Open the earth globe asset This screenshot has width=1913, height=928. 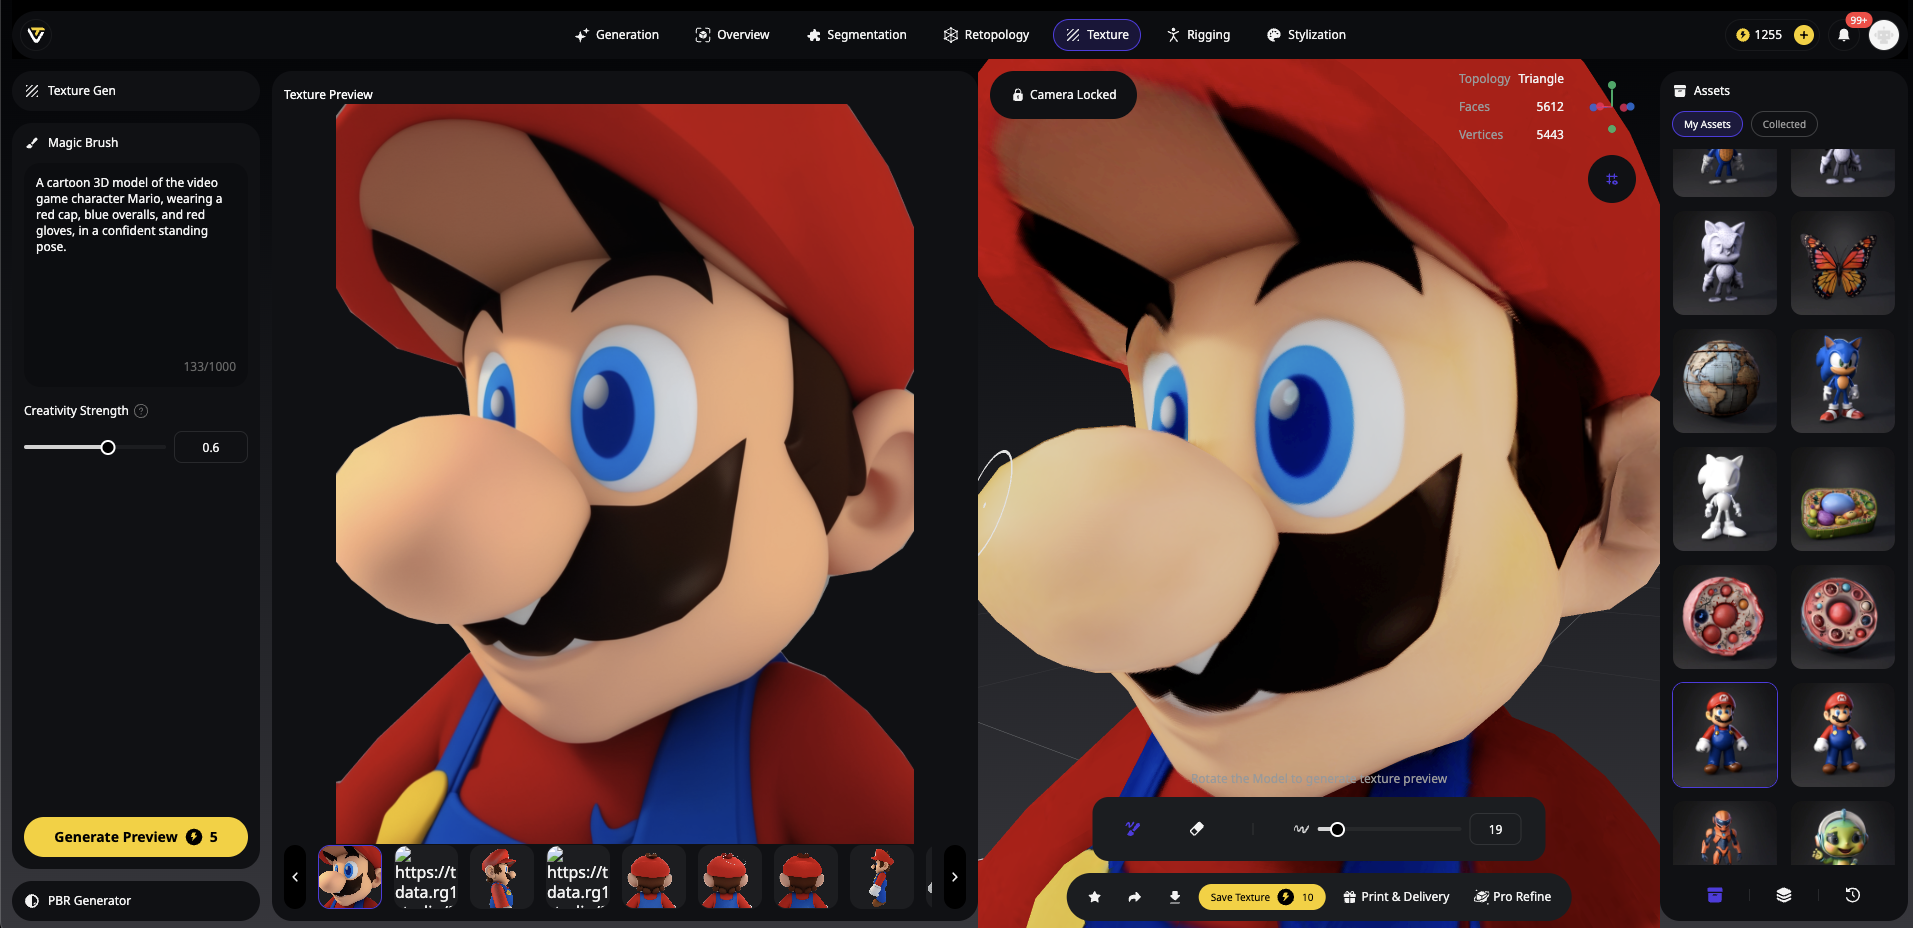(x=1725, y=381)
